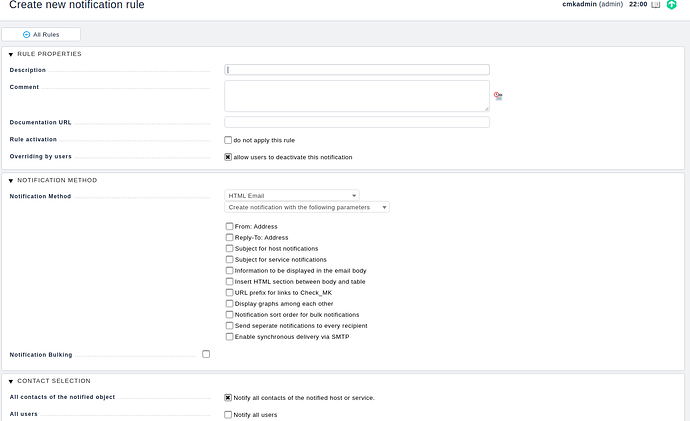Click into the Comment textarea
This screenshot has width=690, height=421.
[x=357, y=96]
